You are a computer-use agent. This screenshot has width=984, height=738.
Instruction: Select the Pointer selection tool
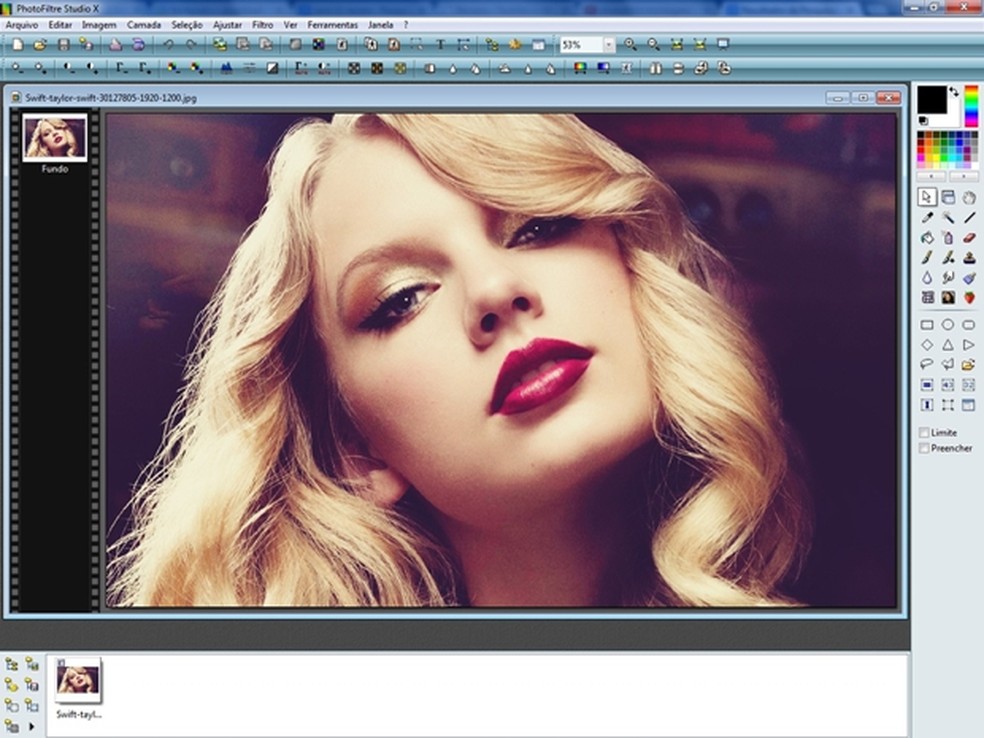point(927,197)
